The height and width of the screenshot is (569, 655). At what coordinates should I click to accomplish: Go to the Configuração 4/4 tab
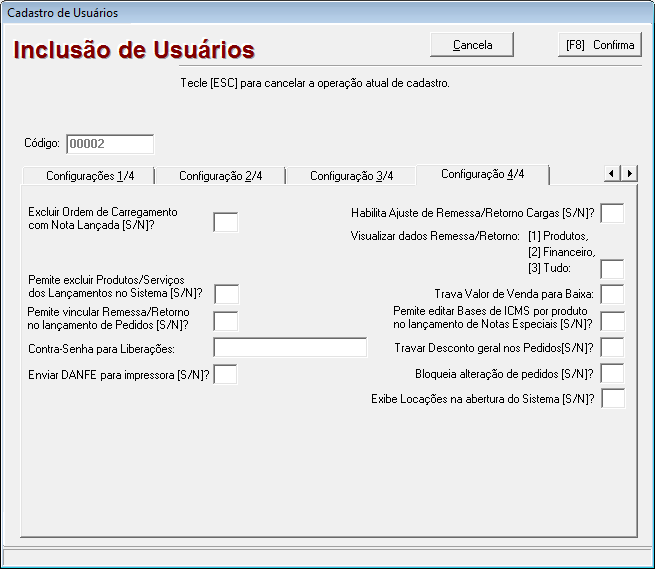point(482,174)
